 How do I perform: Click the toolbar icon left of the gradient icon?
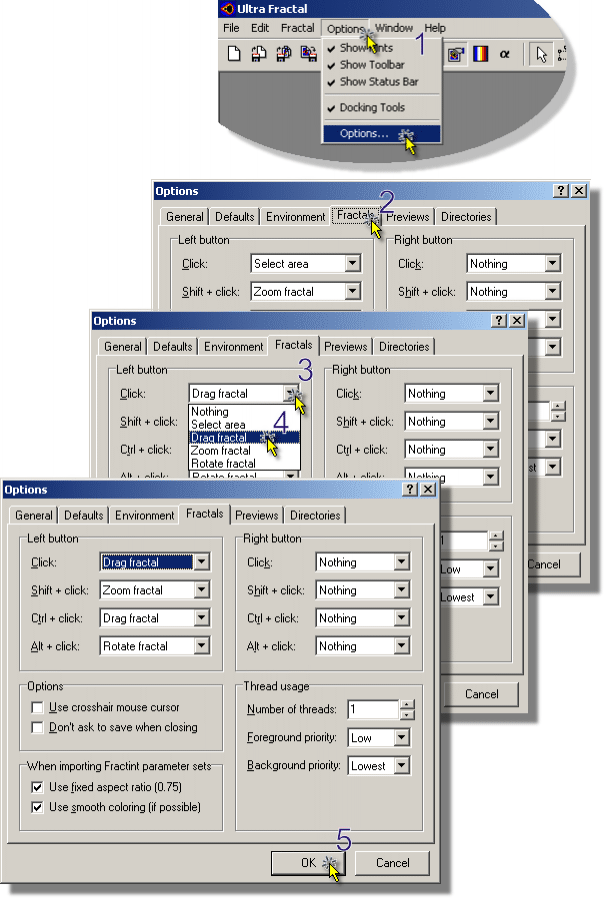click(x=456, y=54)
